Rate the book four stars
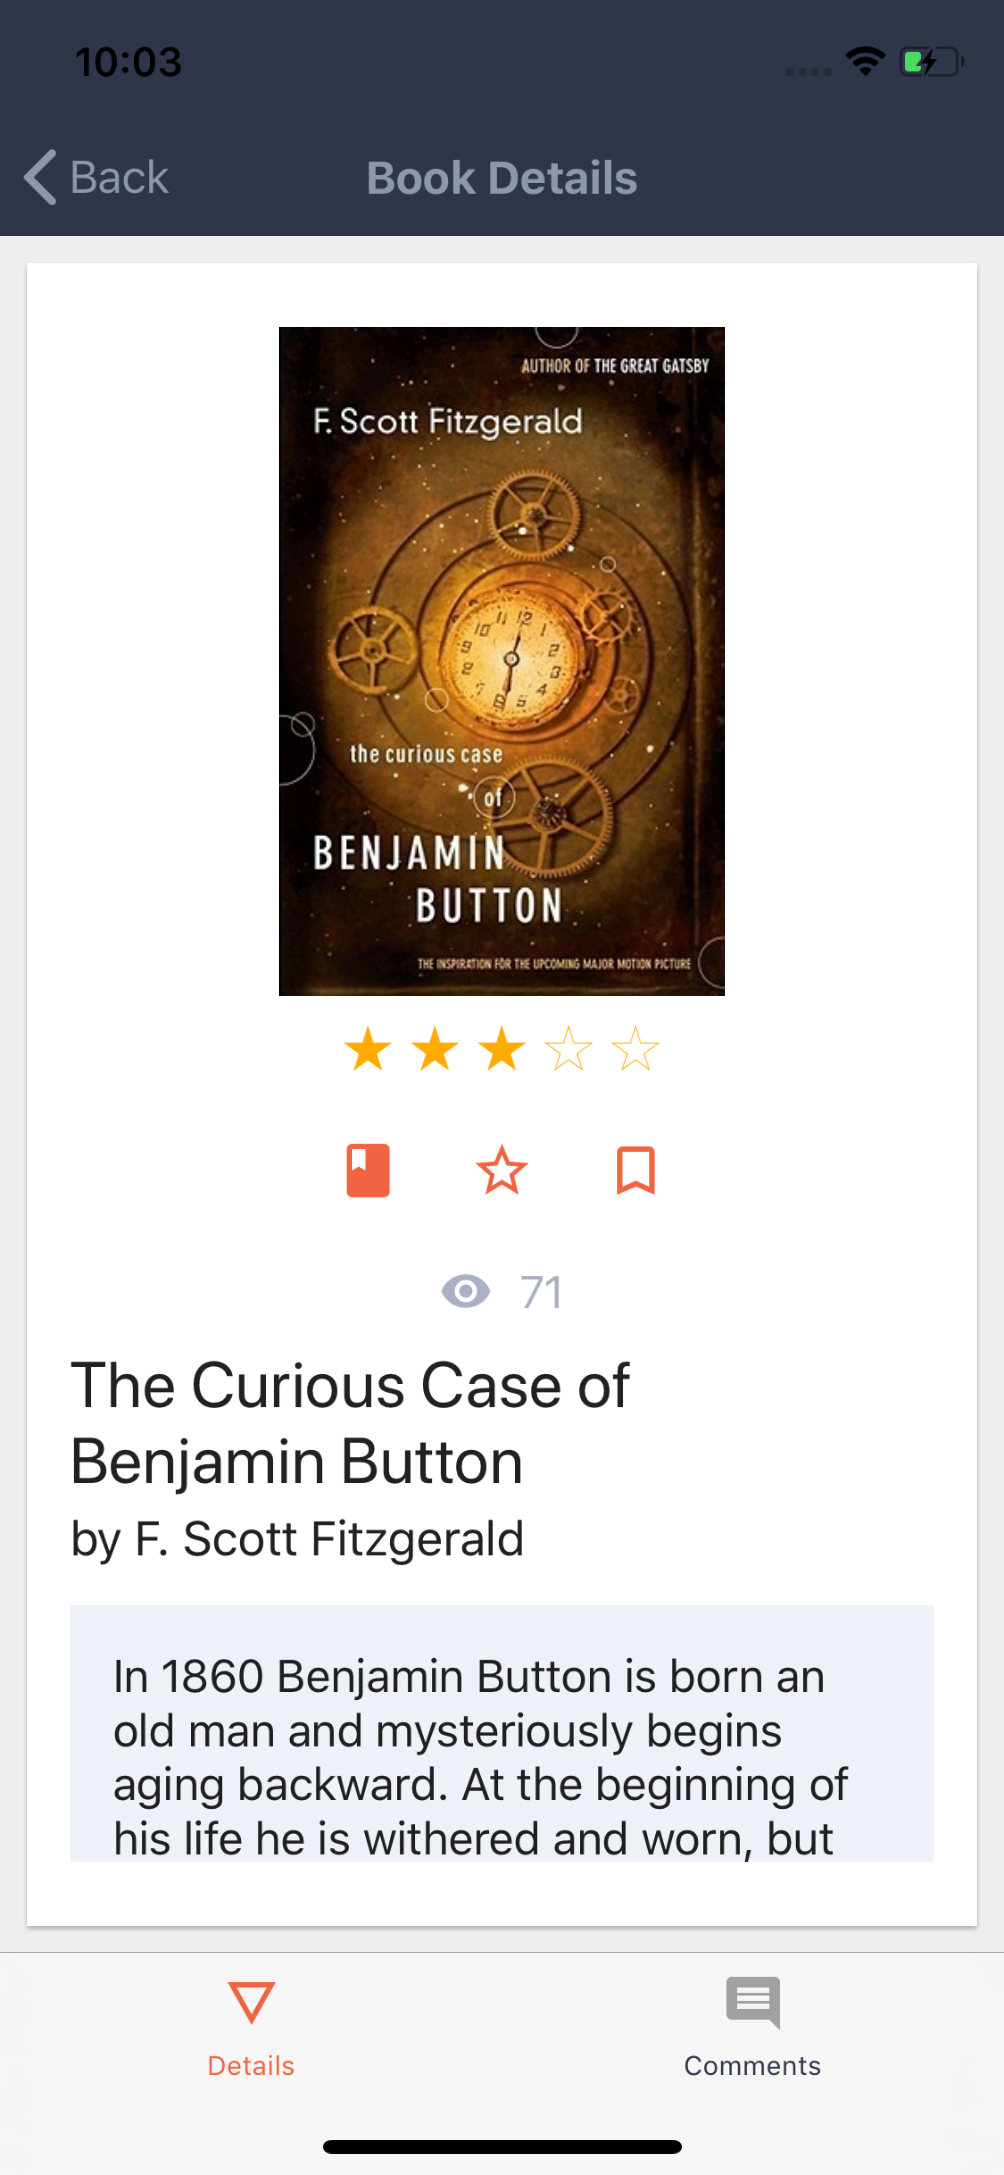 569,1049
